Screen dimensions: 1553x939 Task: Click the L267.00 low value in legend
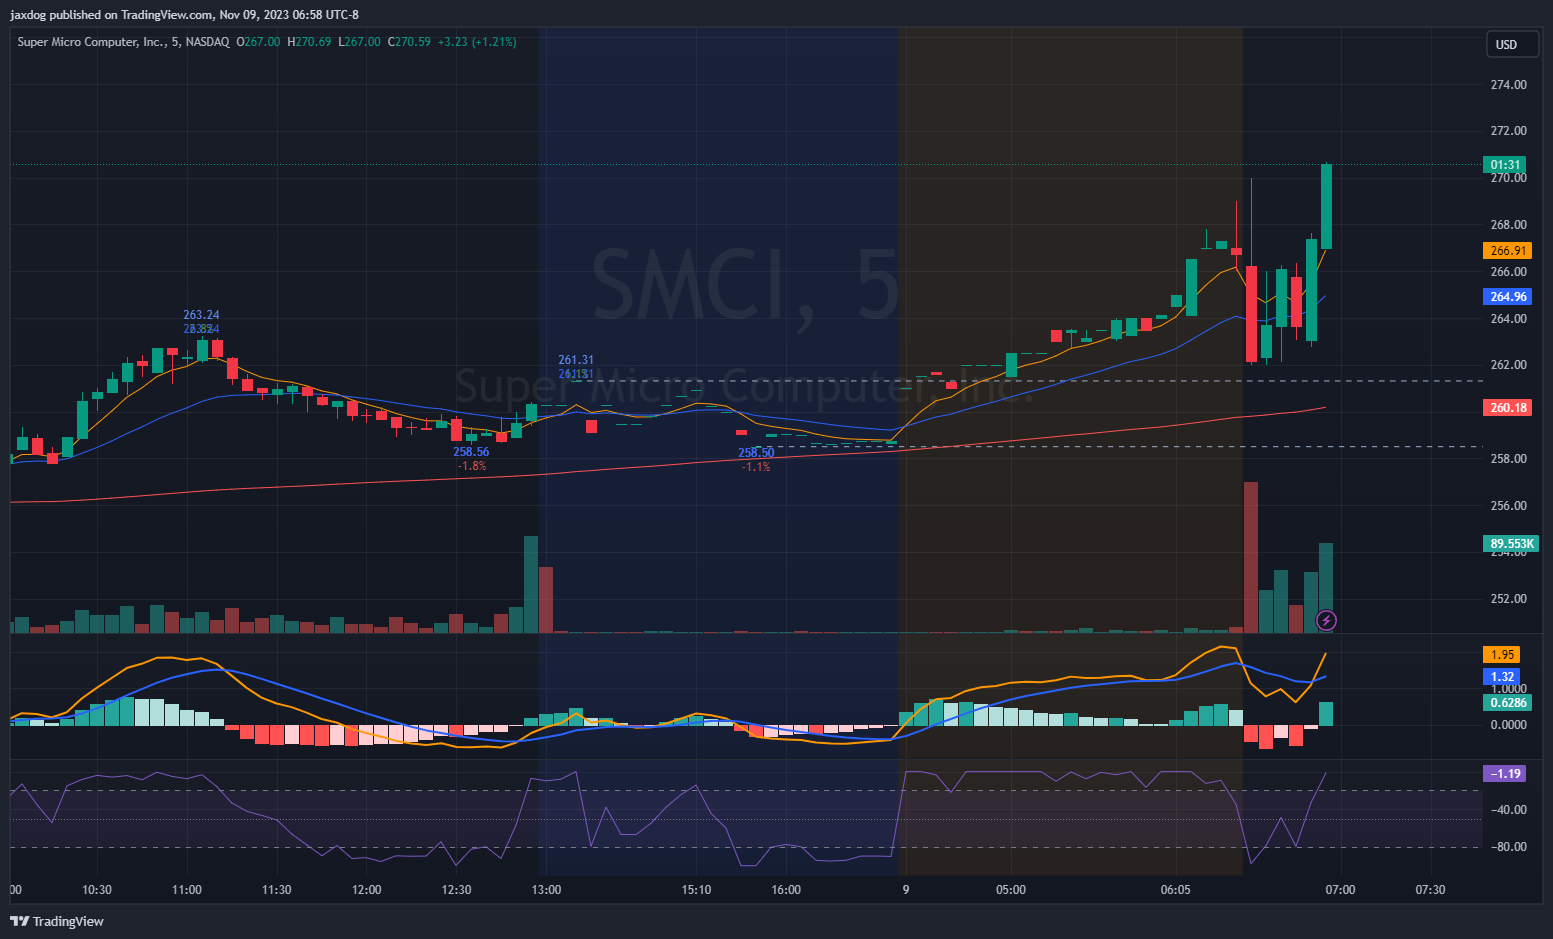[x=359, y=42]
